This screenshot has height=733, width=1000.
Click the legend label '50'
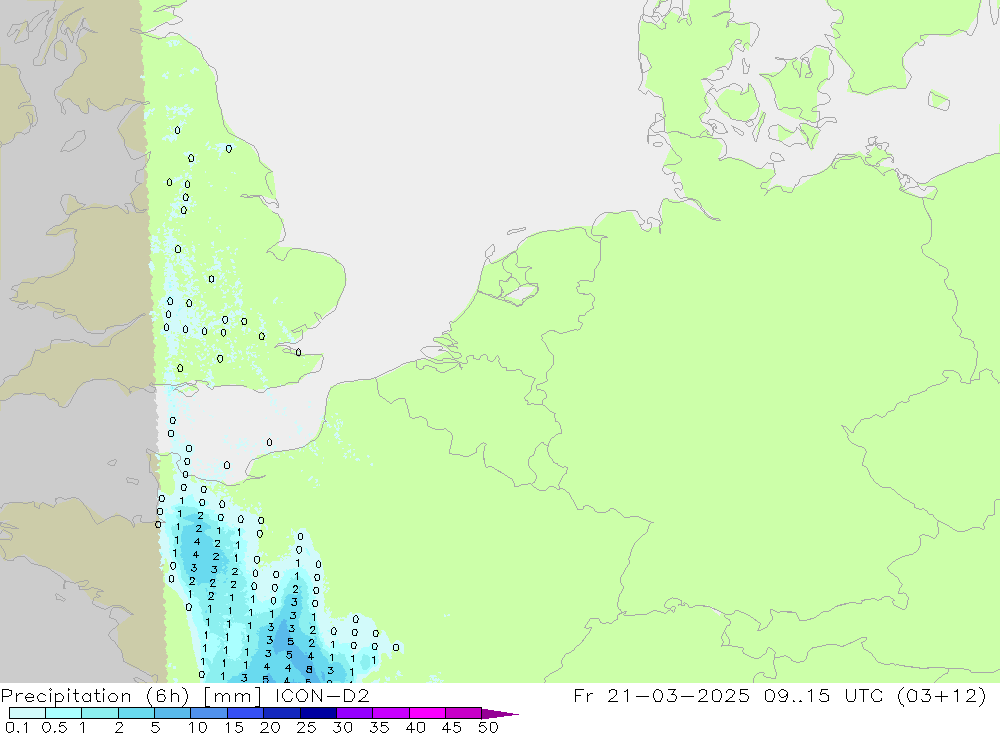(488, 727)
